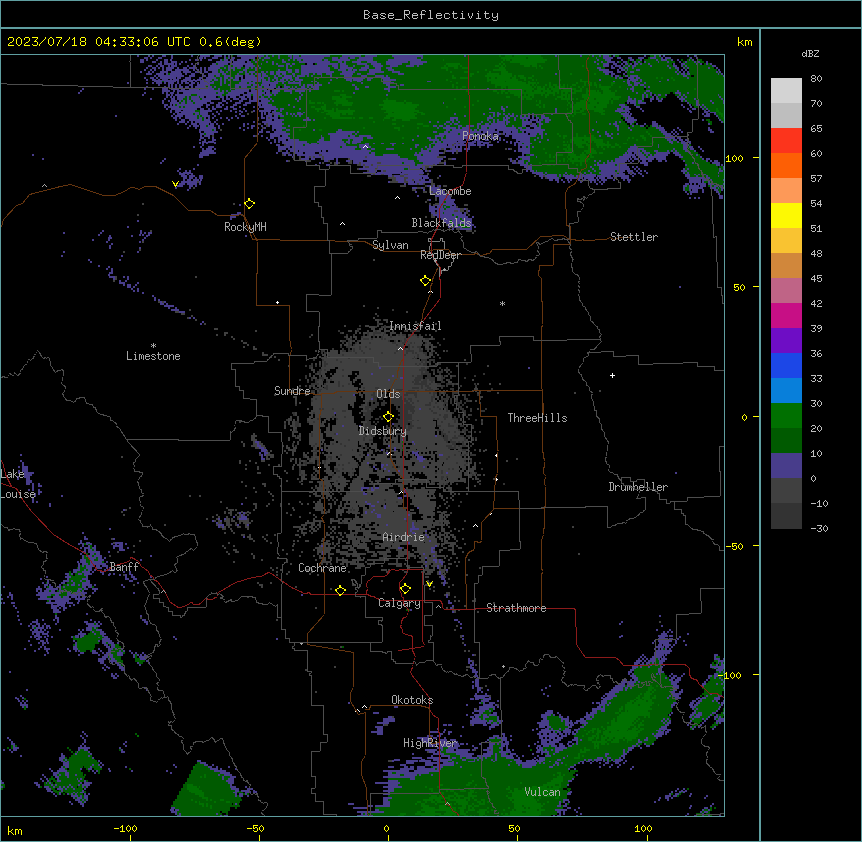Viewport: 862px width, 842px height.
Task: Click the yellow diamond marker above RockyMH
Action: [250, 204]
